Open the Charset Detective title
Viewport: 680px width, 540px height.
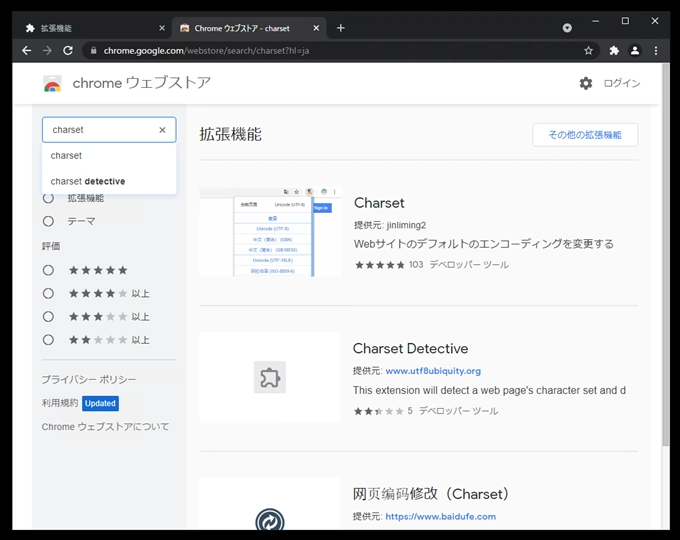click(410, 349)
